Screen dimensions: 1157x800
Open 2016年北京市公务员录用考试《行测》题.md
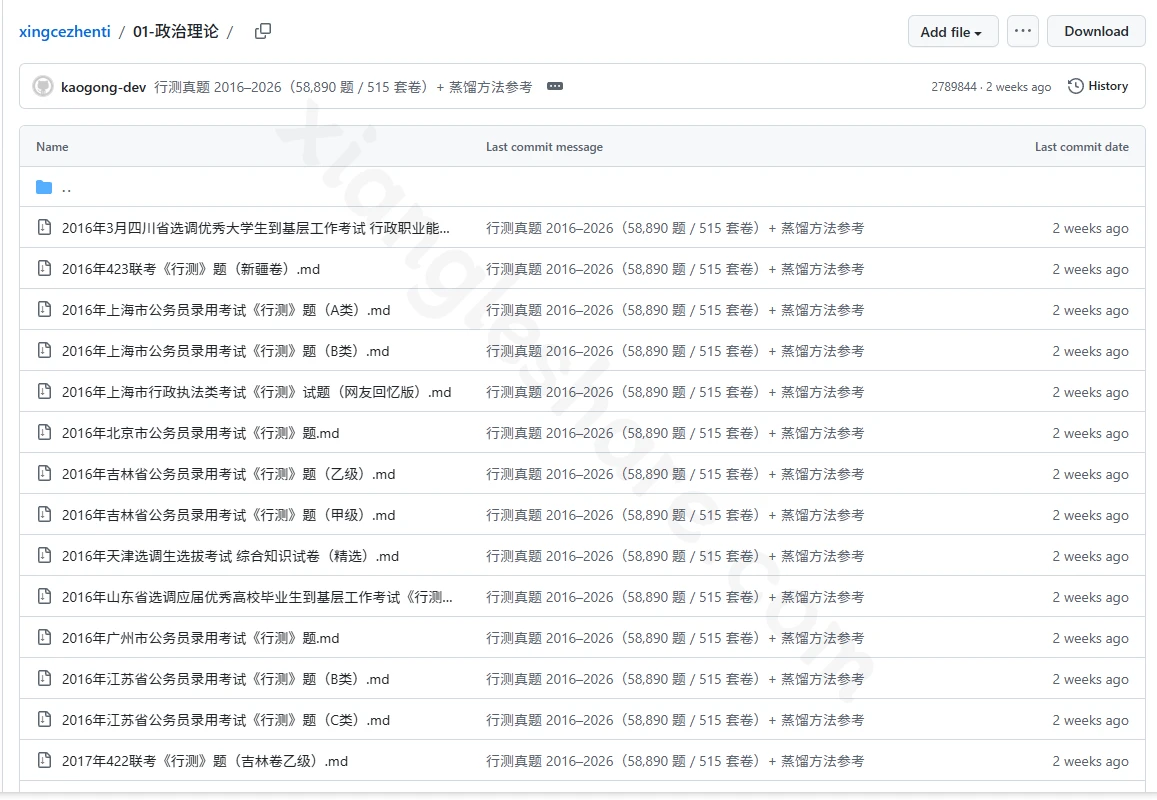tap(200, 433)
